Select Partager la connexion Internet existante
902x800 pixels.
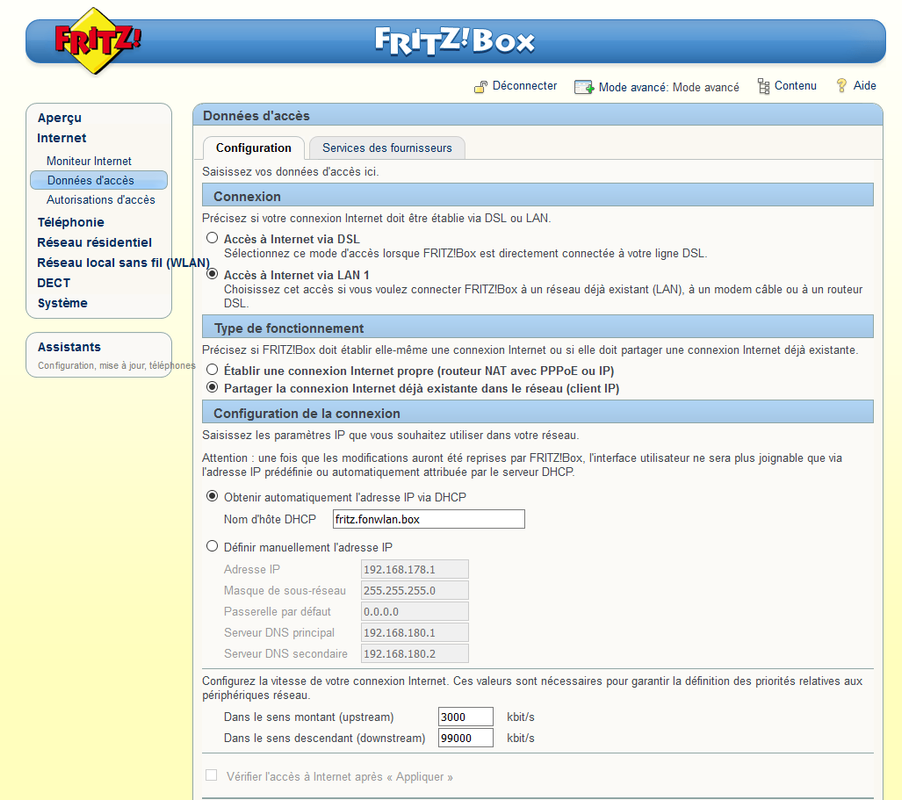[212, 387]
